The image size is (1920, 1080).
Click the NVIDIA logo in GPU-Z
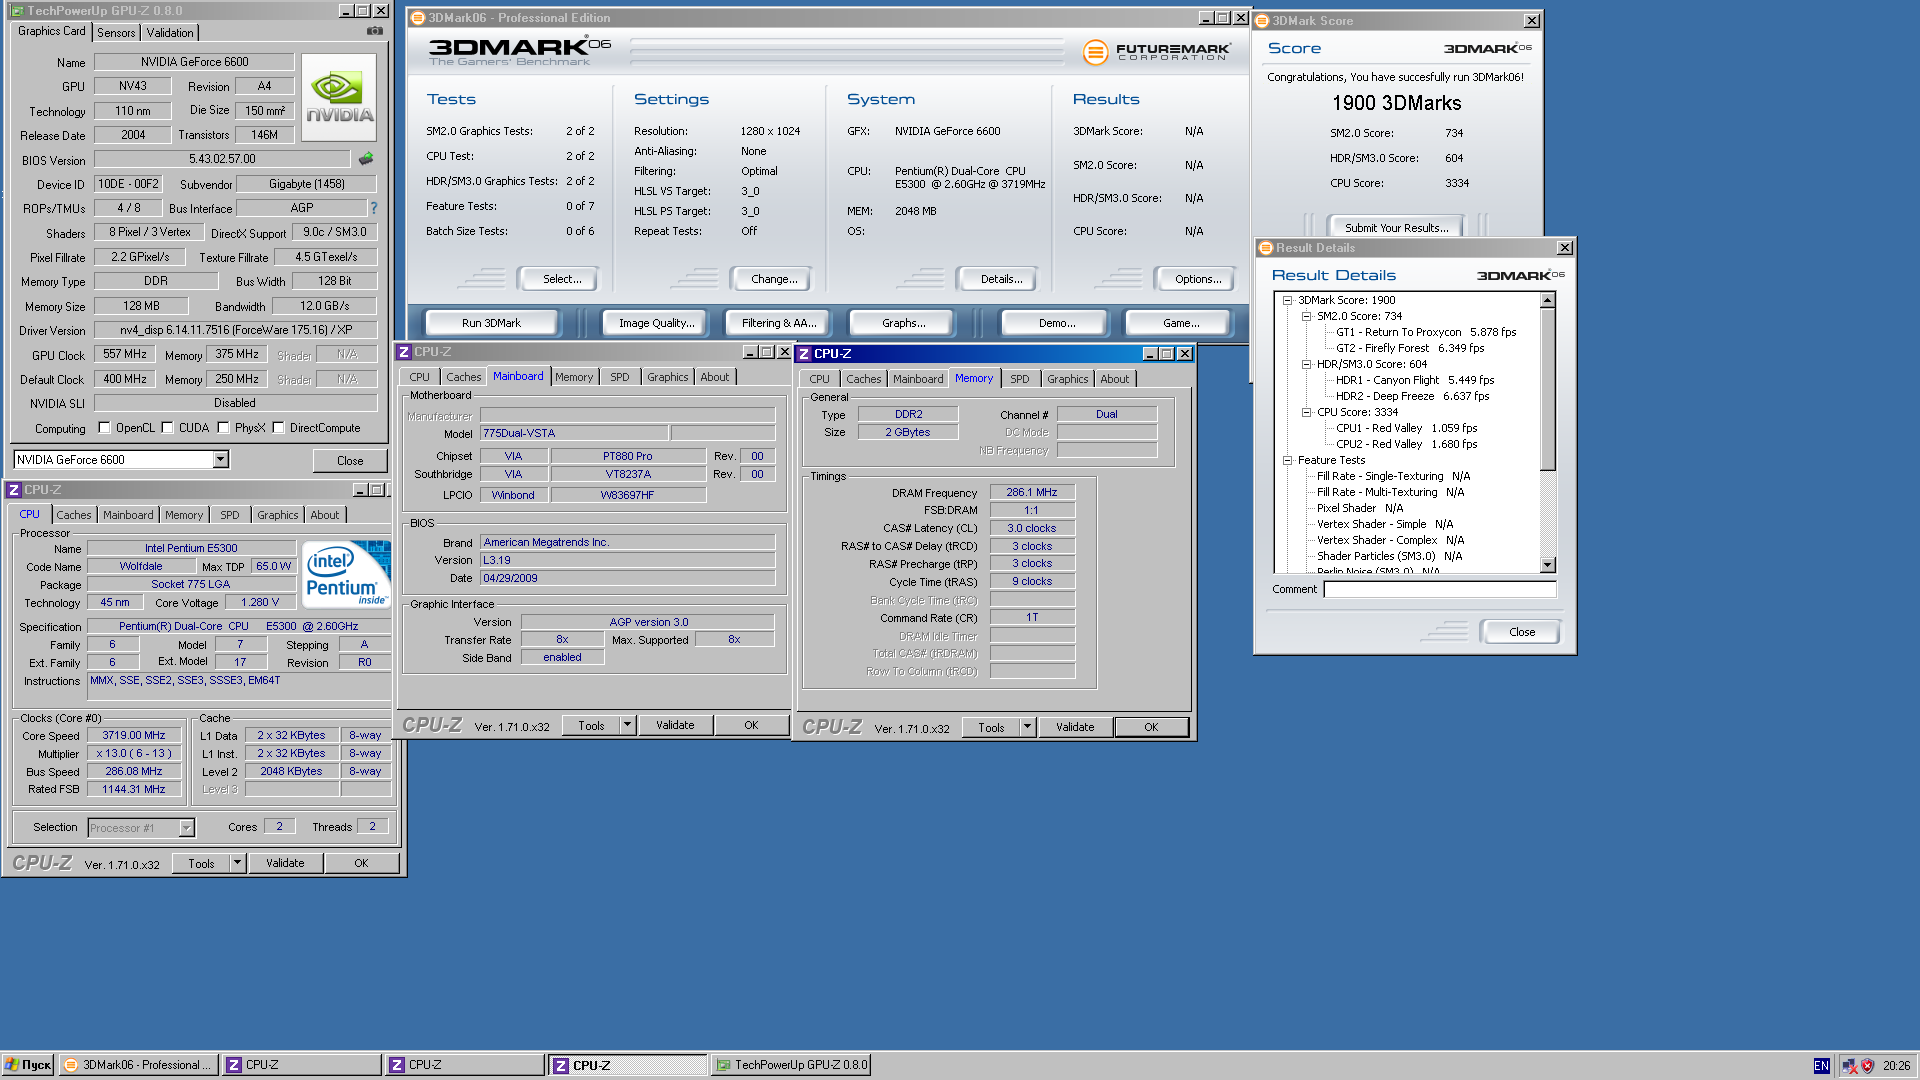pos(339,98)
